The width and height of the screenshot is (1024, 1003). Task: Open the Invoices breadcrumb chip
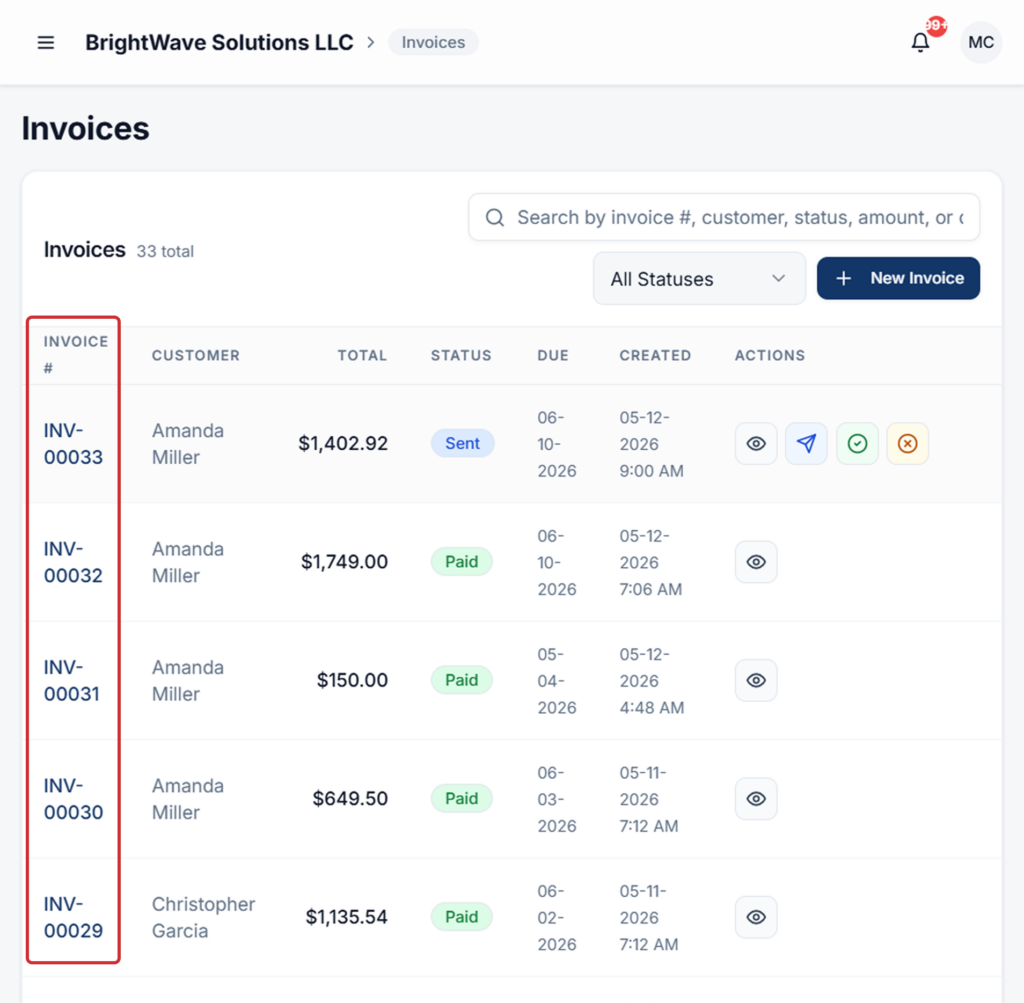coord(434,42)
